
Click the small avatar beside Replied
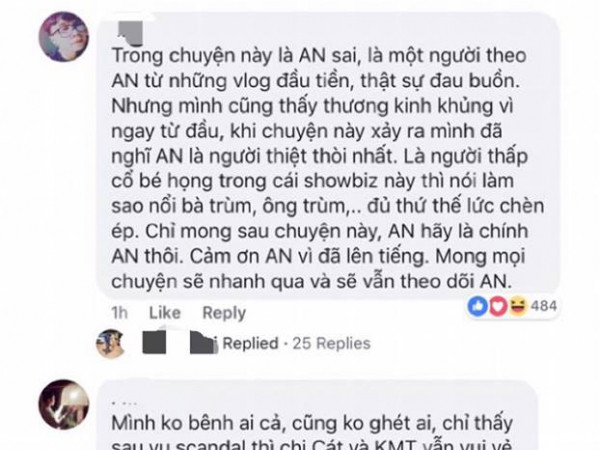point(111,343)
